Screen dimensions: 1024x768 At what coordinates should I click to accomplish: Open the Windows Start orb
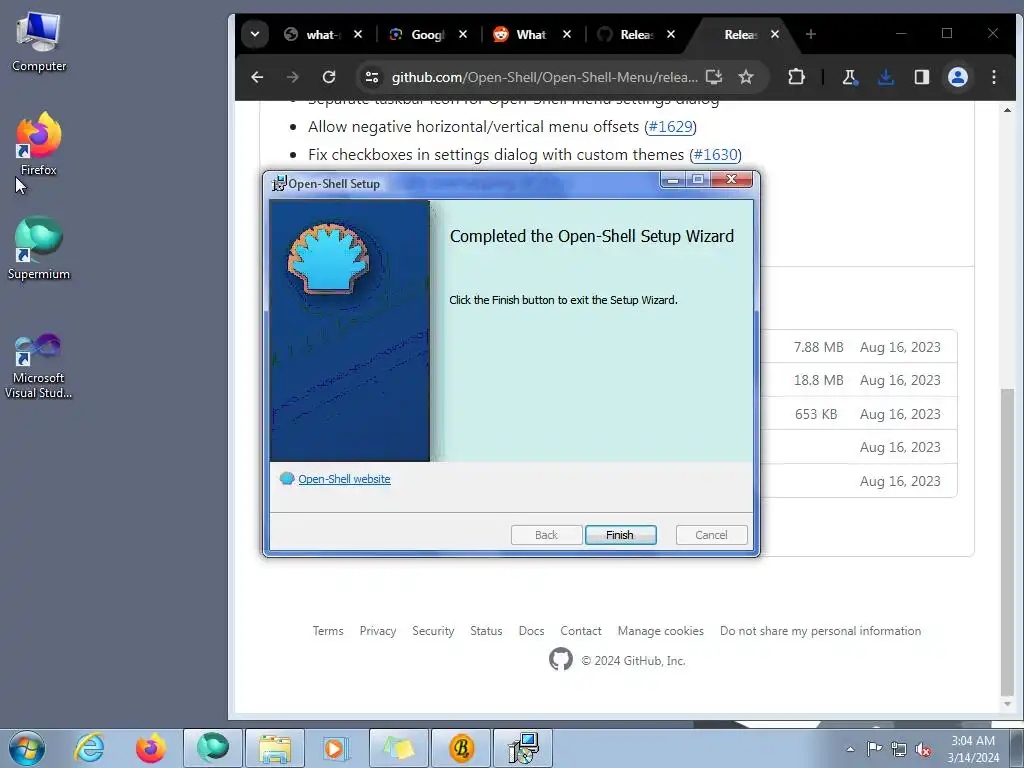pos(27,748)
